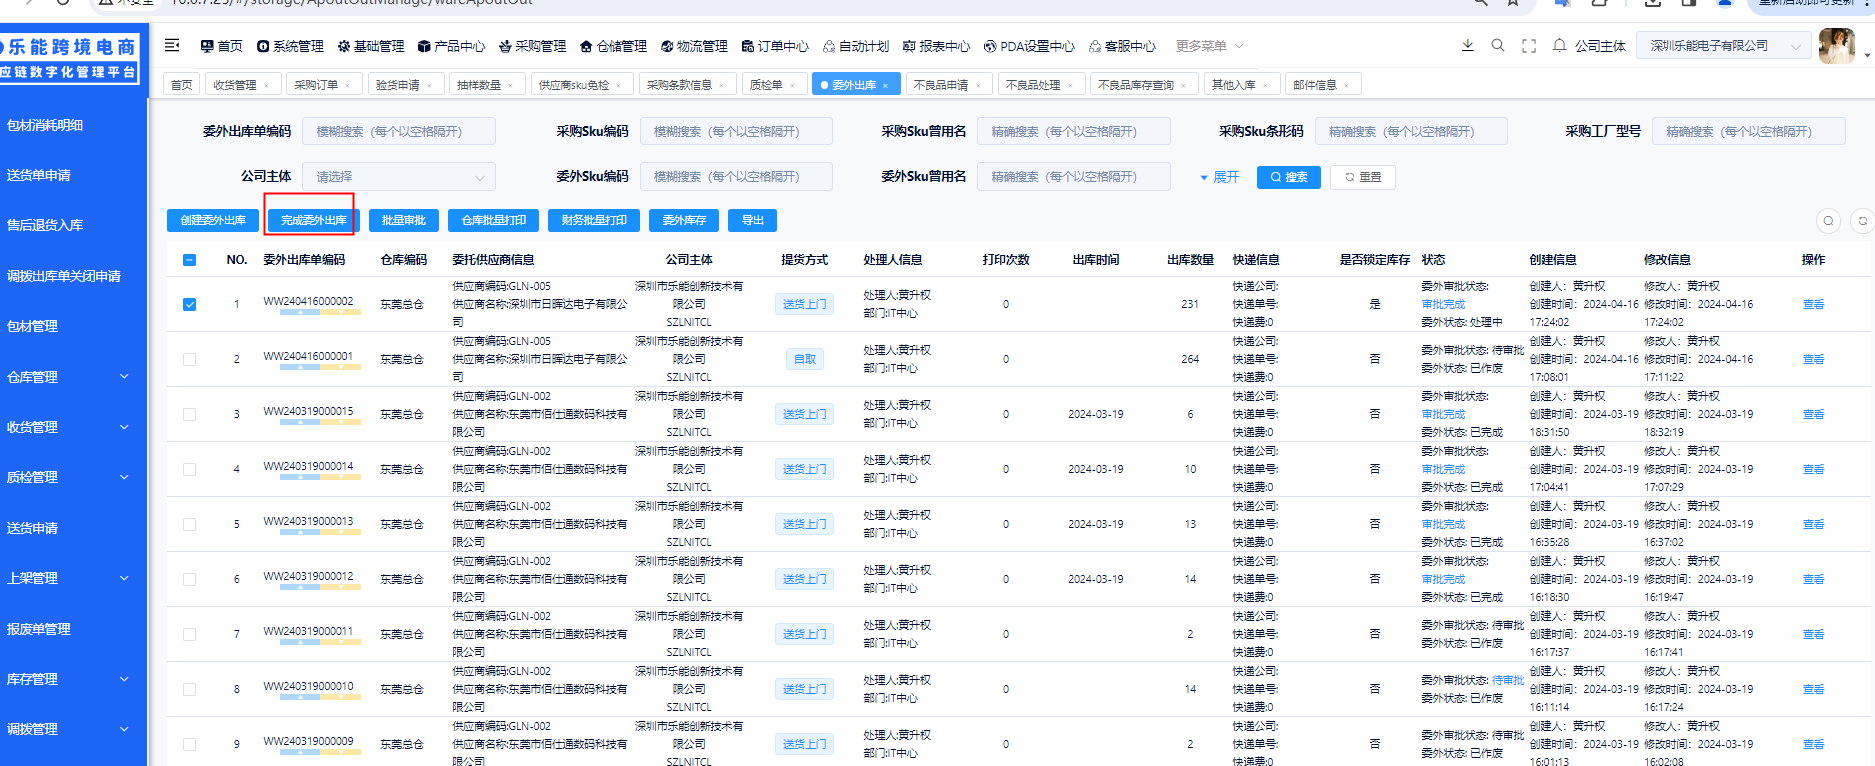This screenshot has width=1875, height=766.
Task: Toggle the fullscreen icon in the header
Action: (1529, 45)
